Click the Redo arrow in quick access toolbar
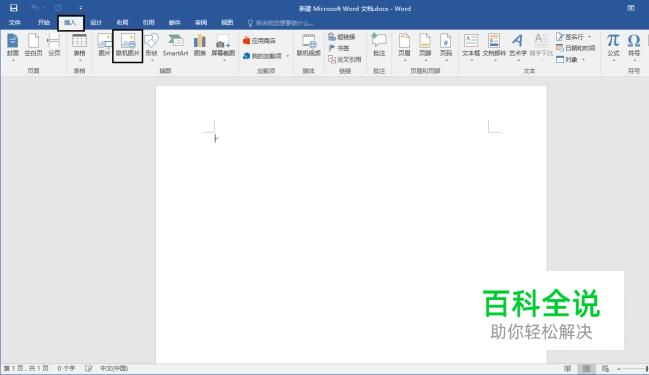Screen dimensions: 649x375 (x=58, y=8)
